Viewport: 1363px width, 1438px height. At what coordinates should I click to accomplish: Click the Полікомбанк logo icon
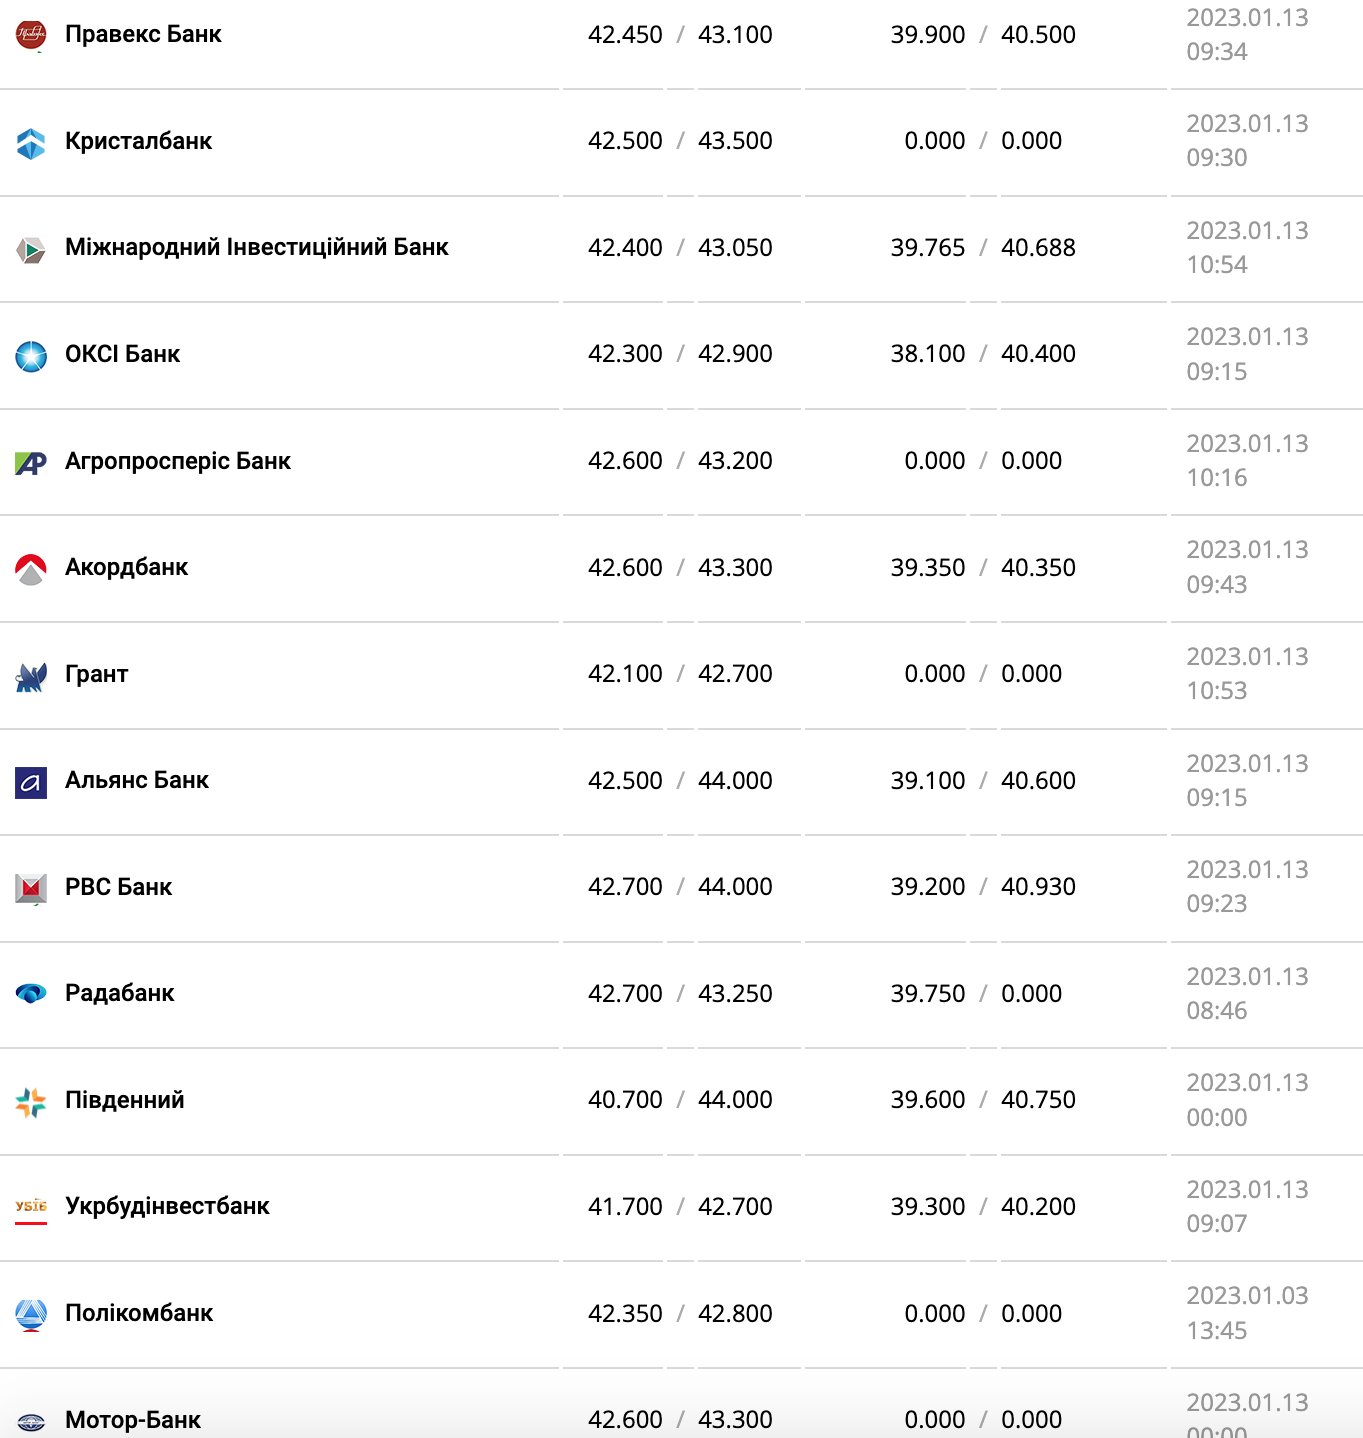(x=31, y=1314)
